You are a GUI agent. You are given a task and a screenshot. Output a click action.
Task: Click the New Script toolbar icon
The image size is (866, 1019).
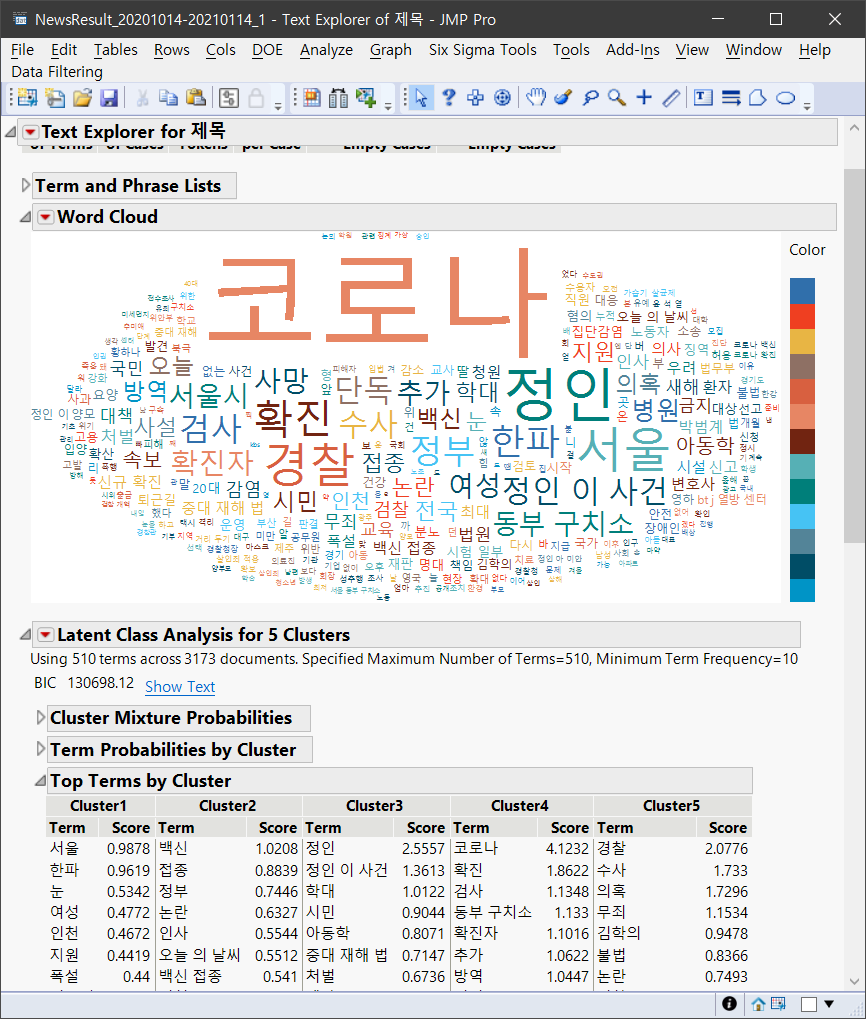coord(55,98)
